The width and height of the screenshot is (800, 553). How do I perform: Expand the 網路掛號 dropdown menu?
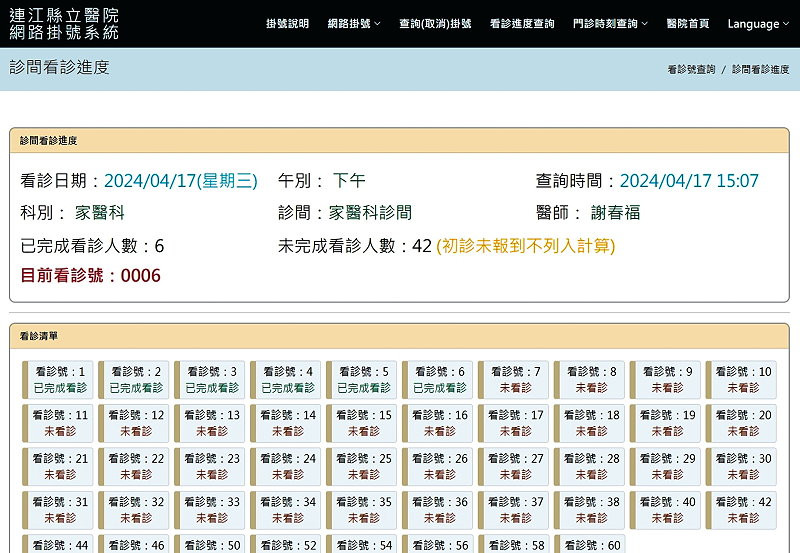point(354,23)
